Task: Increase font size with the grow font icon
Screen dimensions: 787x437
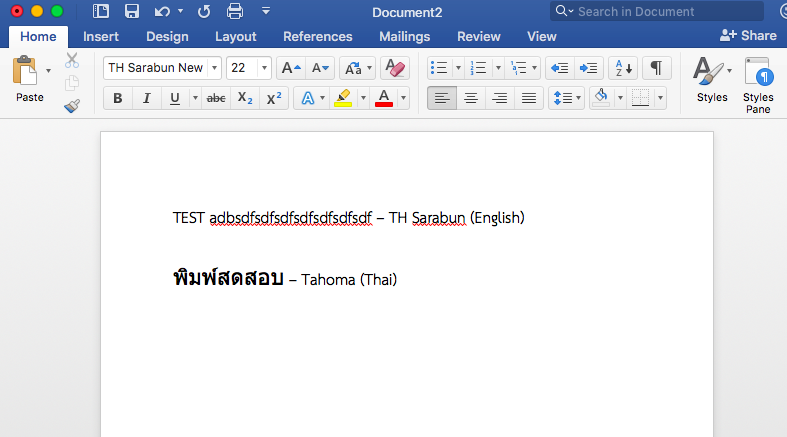Action: point(291,68)
